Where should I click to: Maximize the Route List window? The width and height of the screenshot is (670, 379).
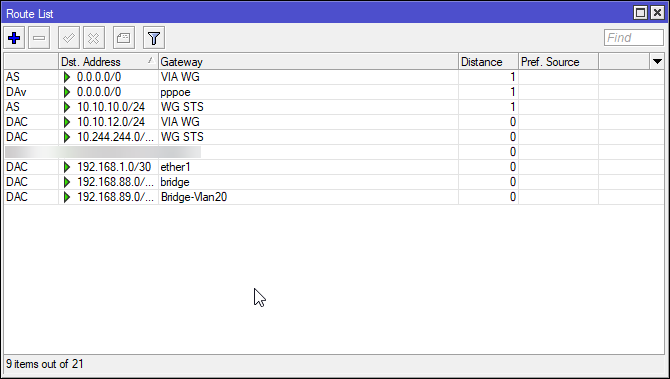[640, 13]
